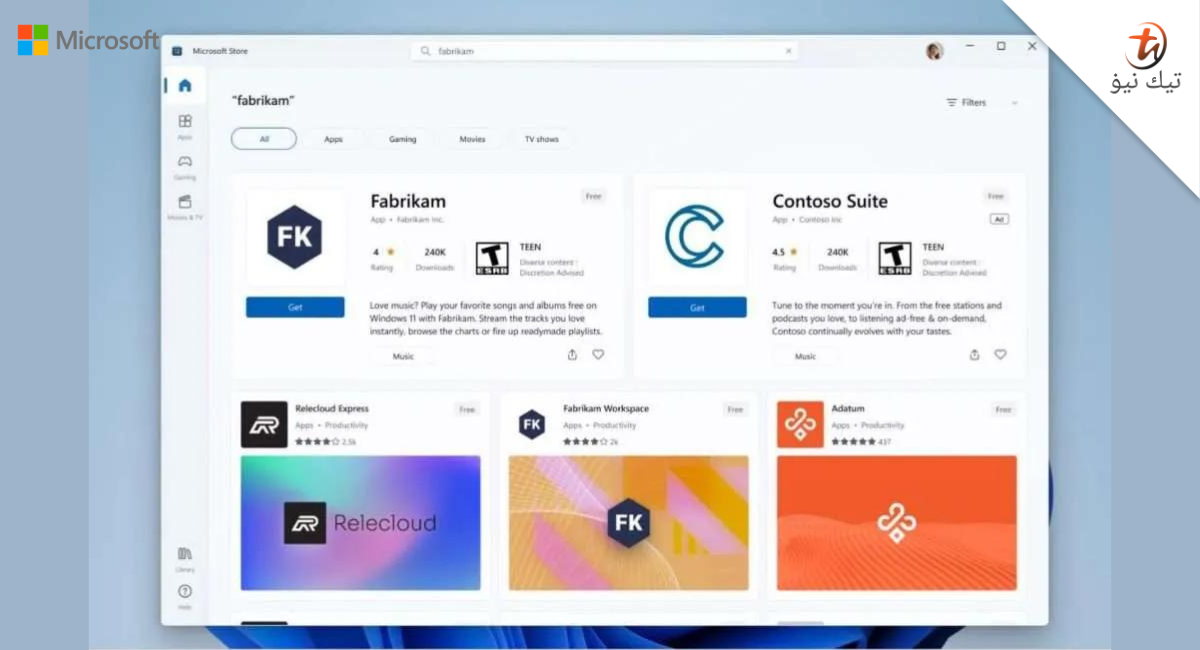Open the Home section in Microsoft Store
This screenshot has height=650, width=1200.
pos(184,85)
